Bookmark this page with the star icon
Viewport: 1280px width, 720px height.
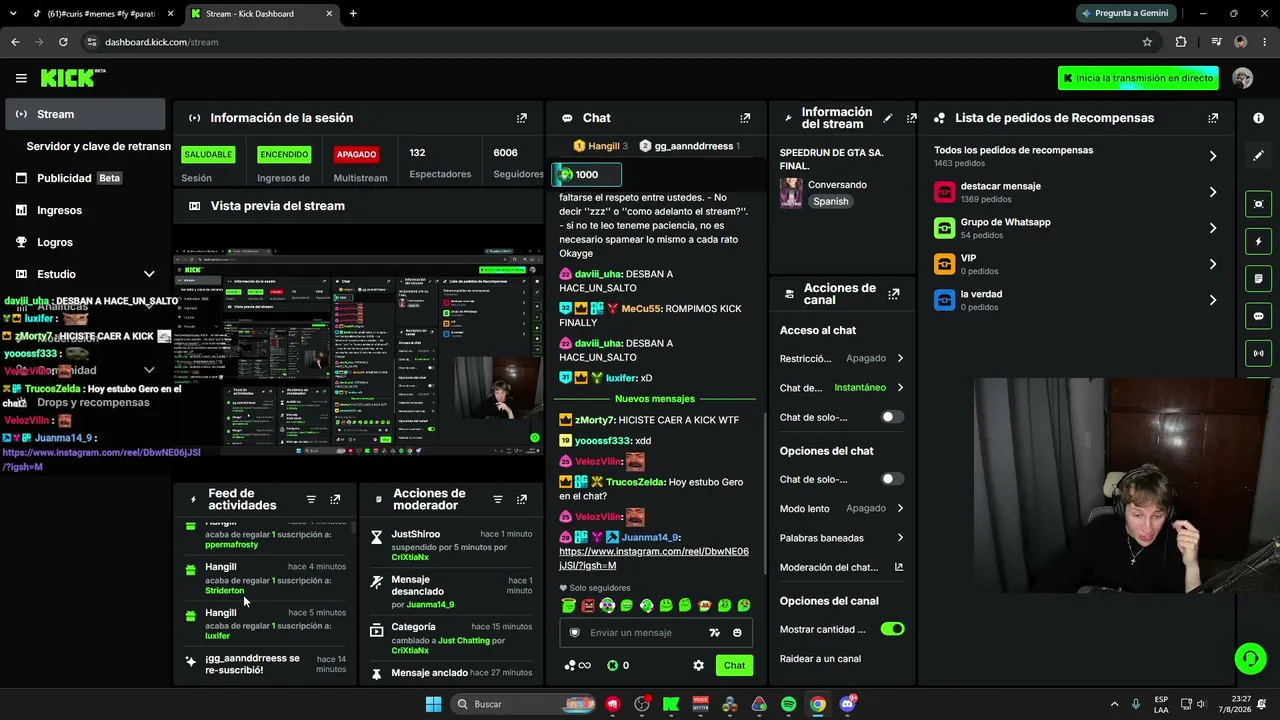1147,42
